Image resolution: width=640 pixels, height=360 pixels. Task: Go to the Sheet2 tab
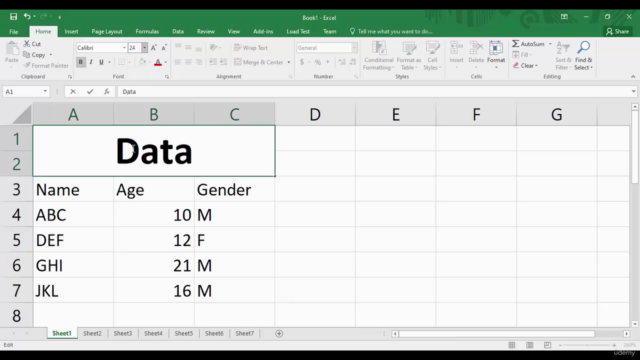point(92,333)
